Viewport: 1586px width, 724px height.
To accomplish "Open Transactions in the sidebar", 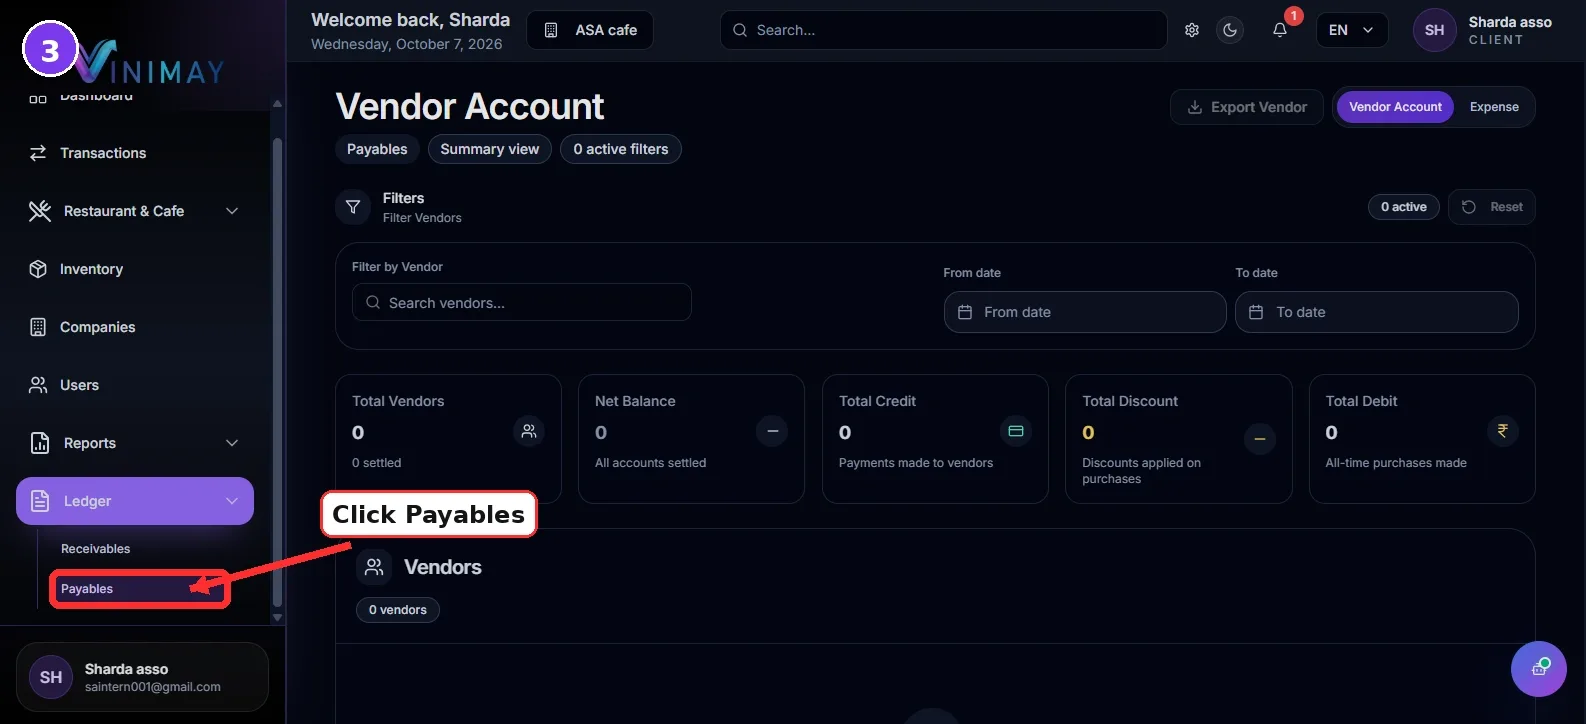I will tap(135, 153).
